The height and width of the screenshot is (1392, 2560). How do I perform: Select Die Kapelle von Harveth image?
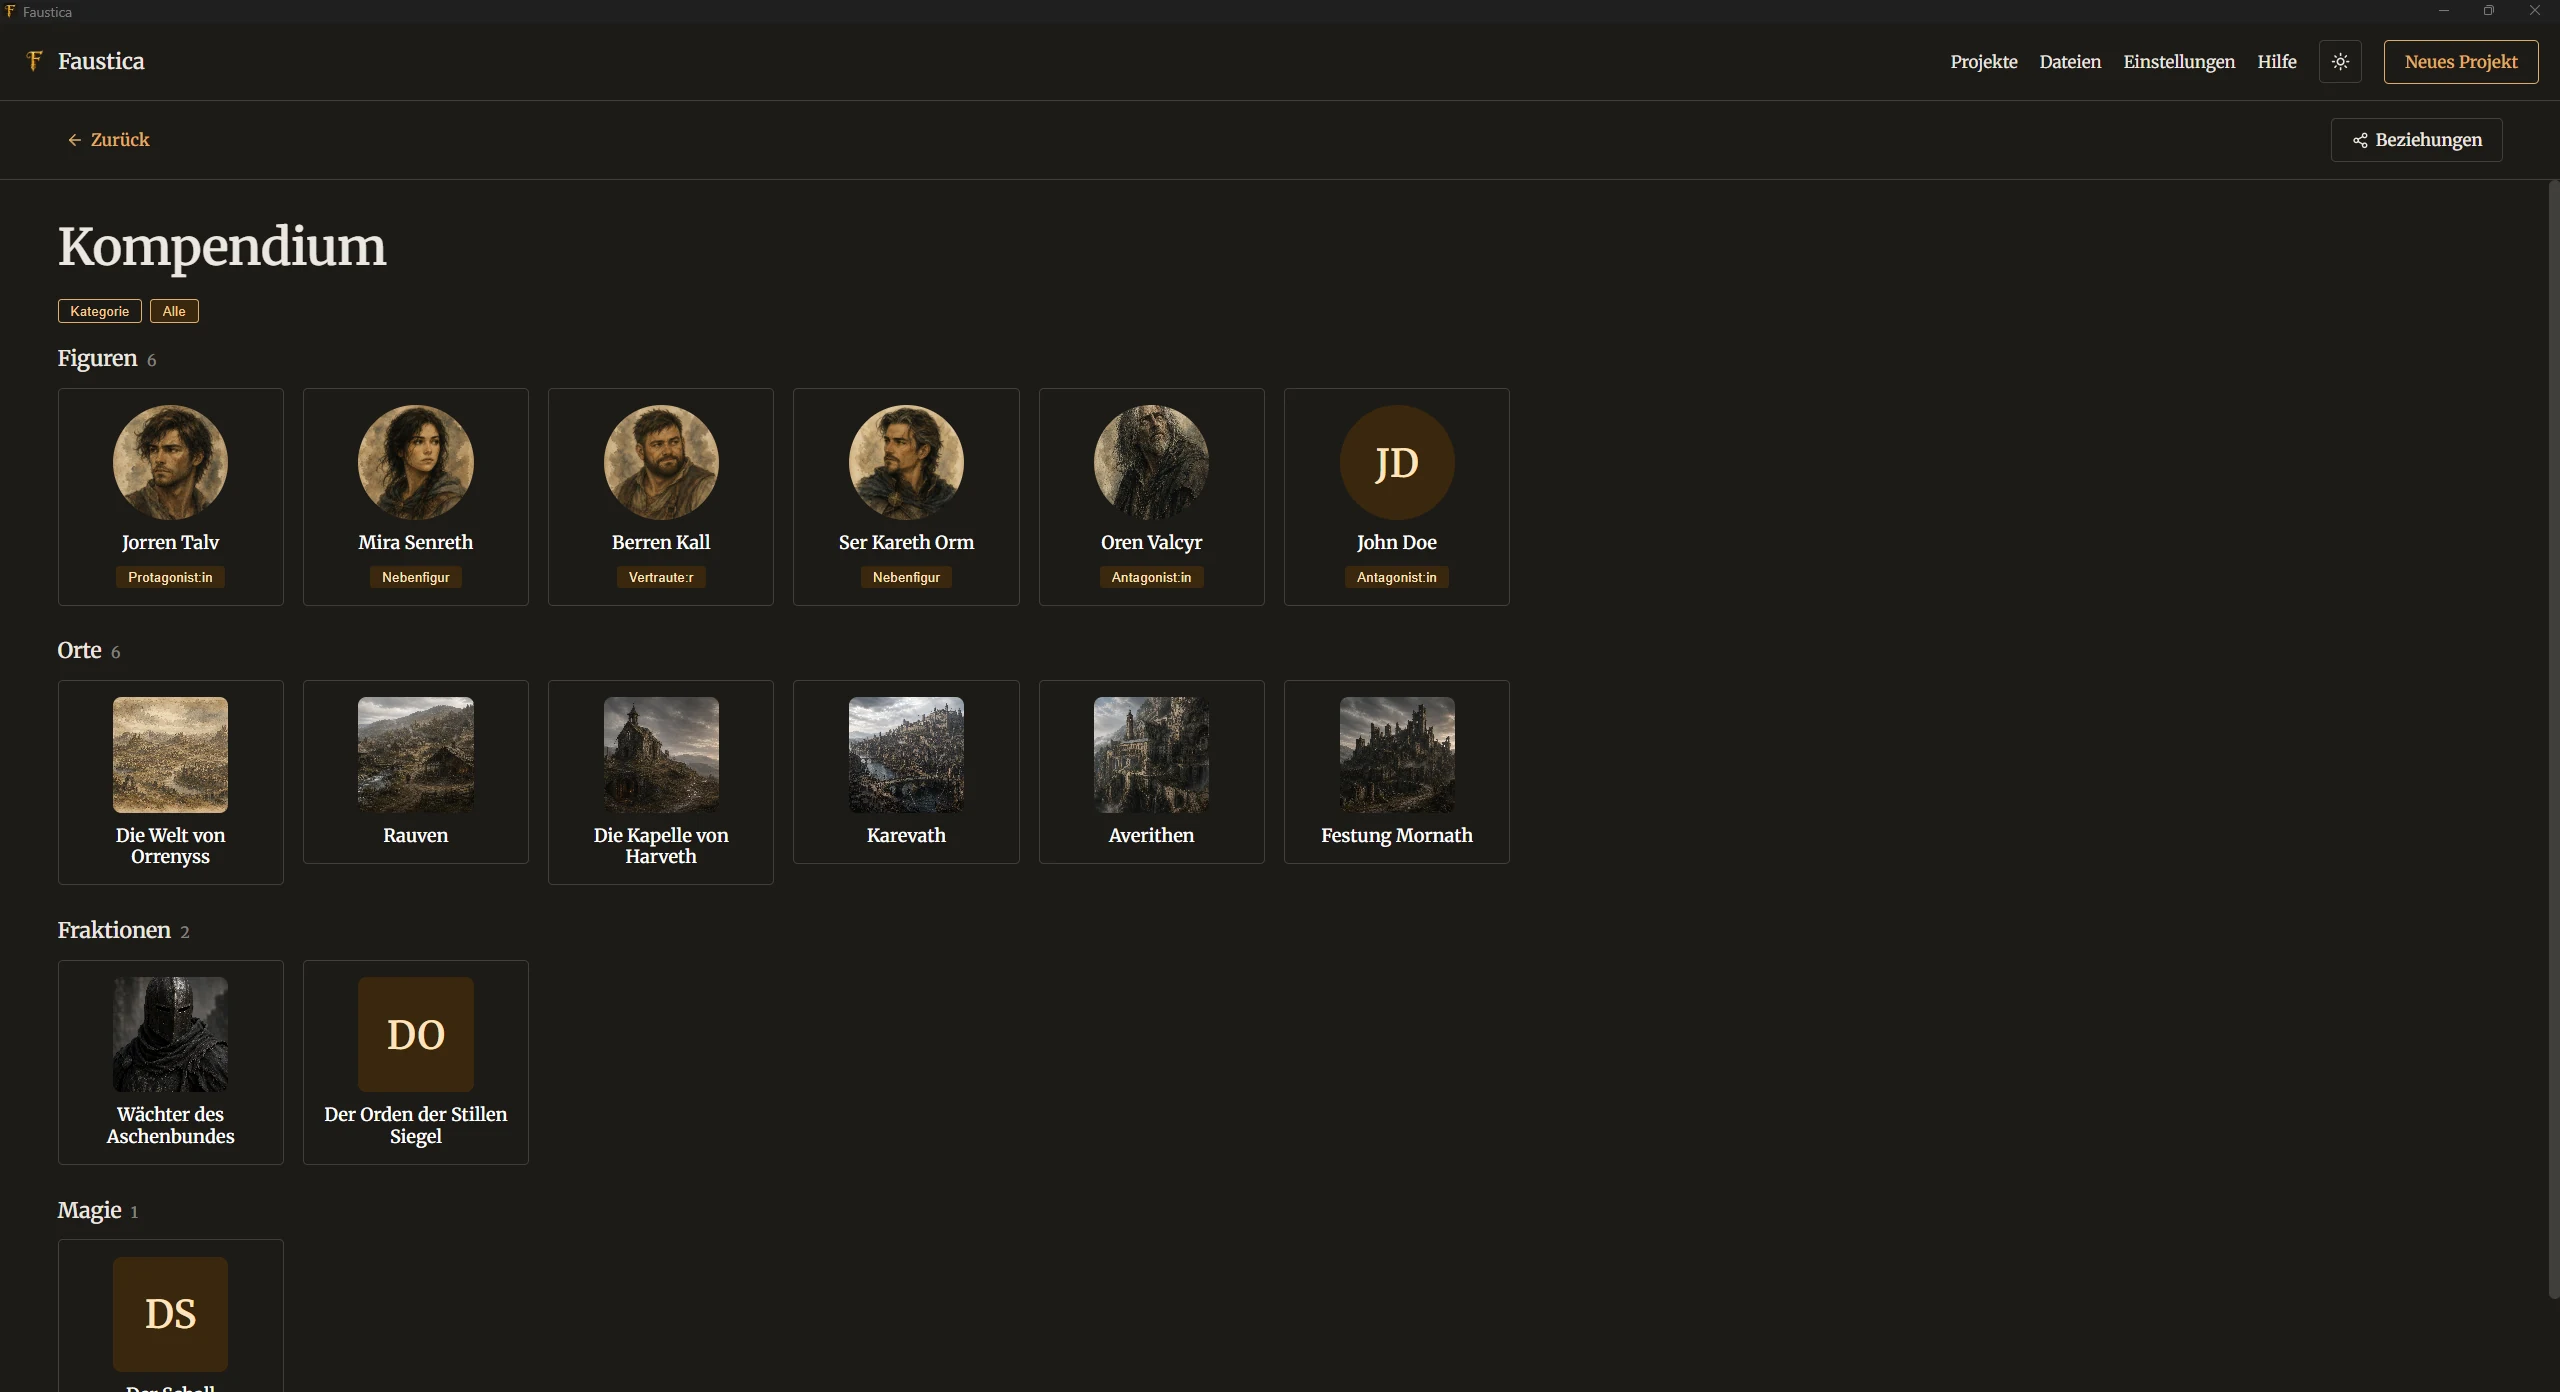click(x=661, y=755)
